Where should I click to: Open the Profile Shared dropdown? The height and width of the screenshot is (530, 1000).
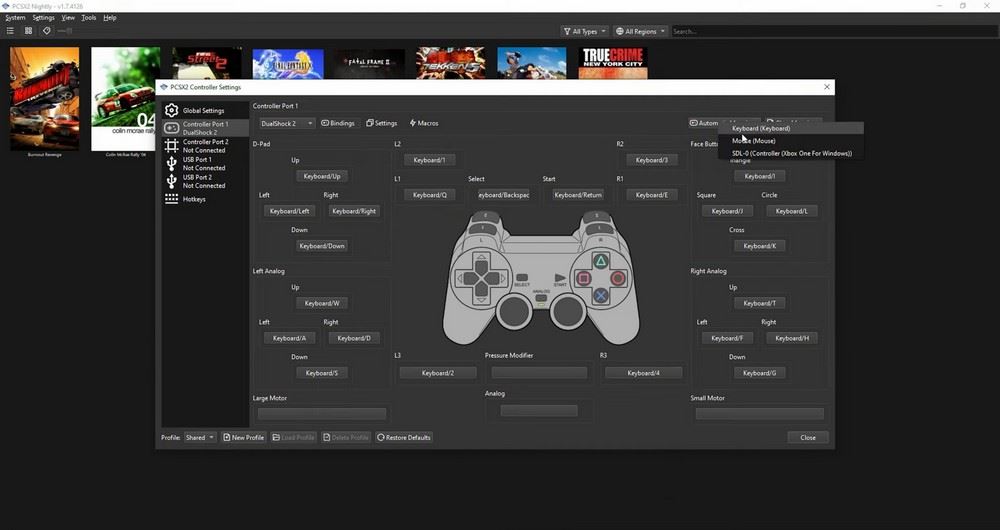tap(200, 438)
